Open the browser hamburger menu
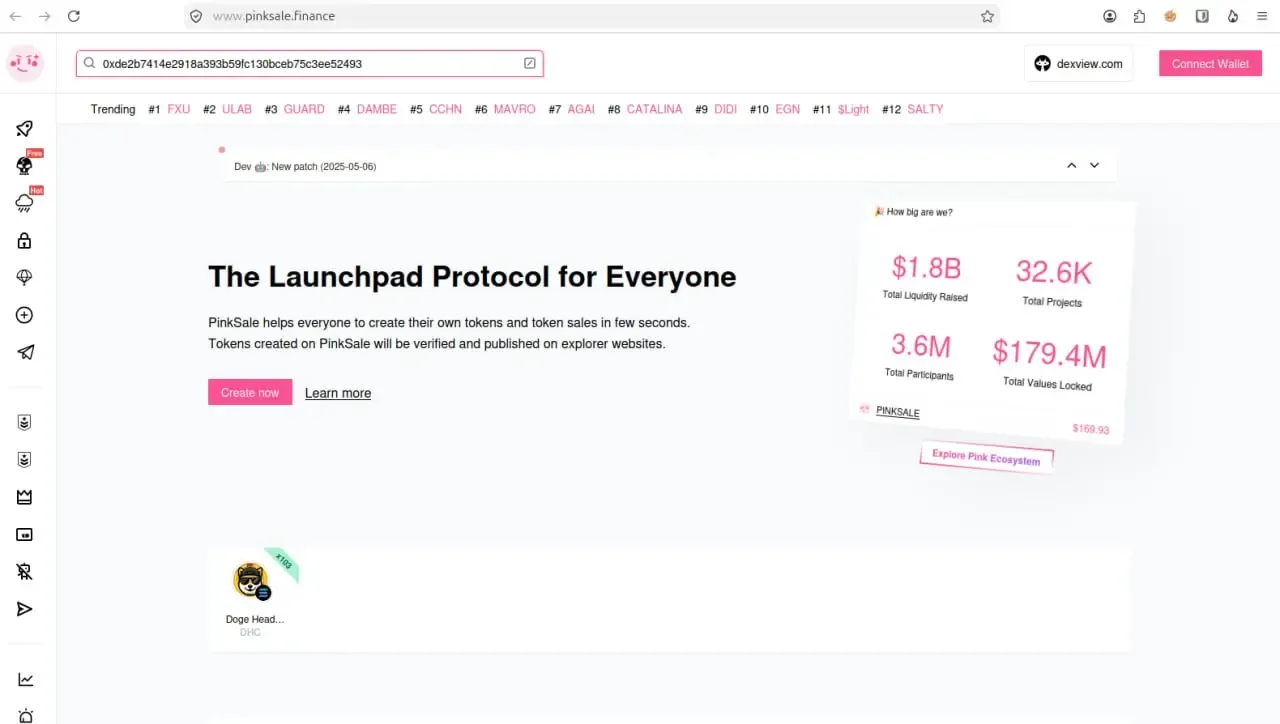This screenshot has height=724, width=1280. pyautogui.click(x=1263, y=16)
